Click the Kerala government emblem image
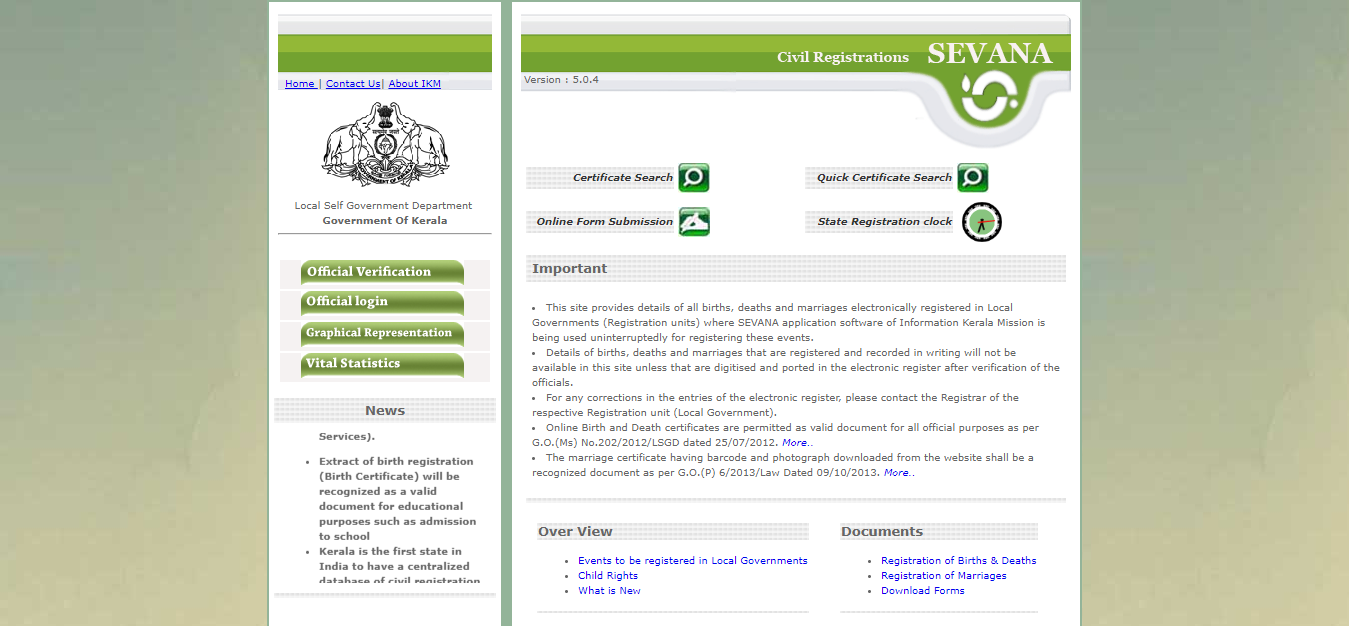 [385, 144]
